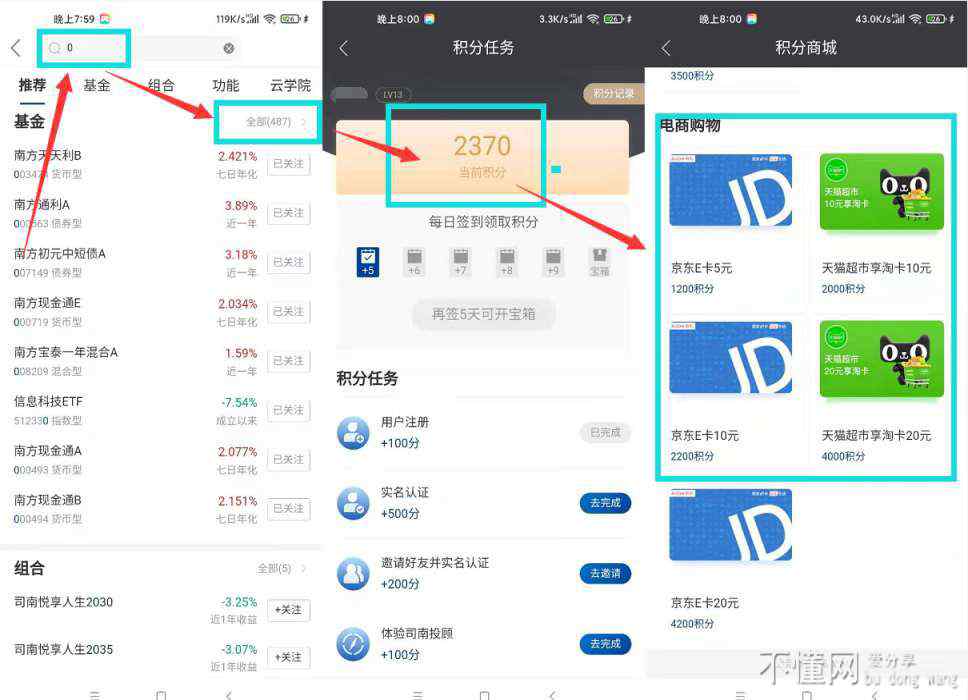The width and height of the screenshot is (968, 700).
Task: Tap the +5 daily check-in calendar icon
Action: click(x=368, y=262)
